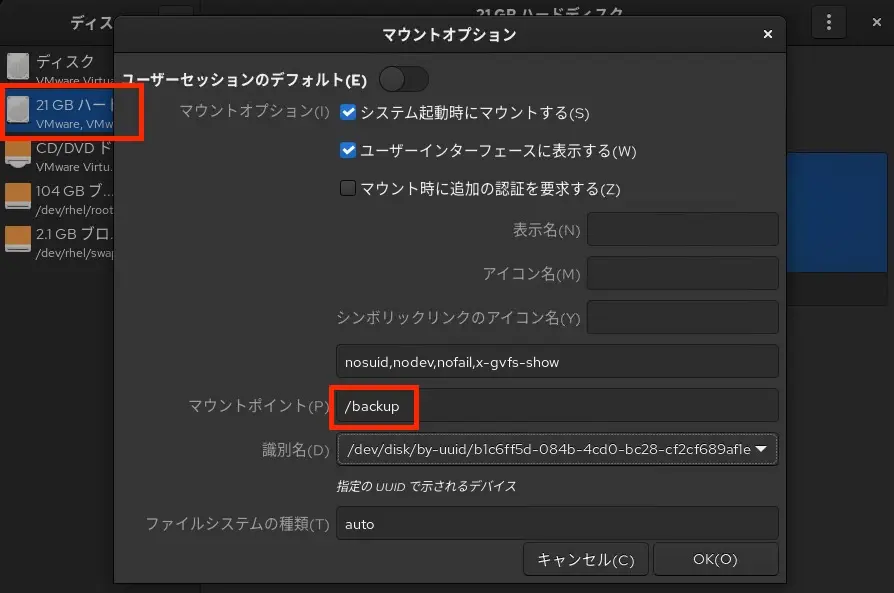
Task: Enable マウント時に追加の認証を要求する
Action: click(349, 188)
